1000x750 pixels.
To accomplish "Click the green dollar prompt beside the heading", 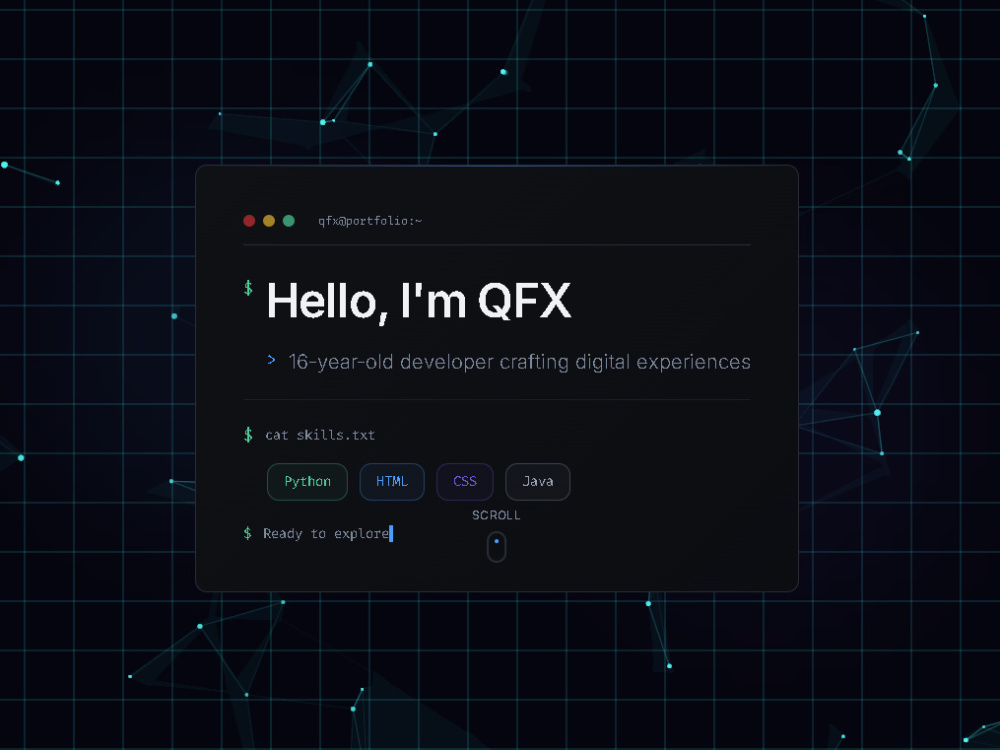I will (x=248, y=288).
